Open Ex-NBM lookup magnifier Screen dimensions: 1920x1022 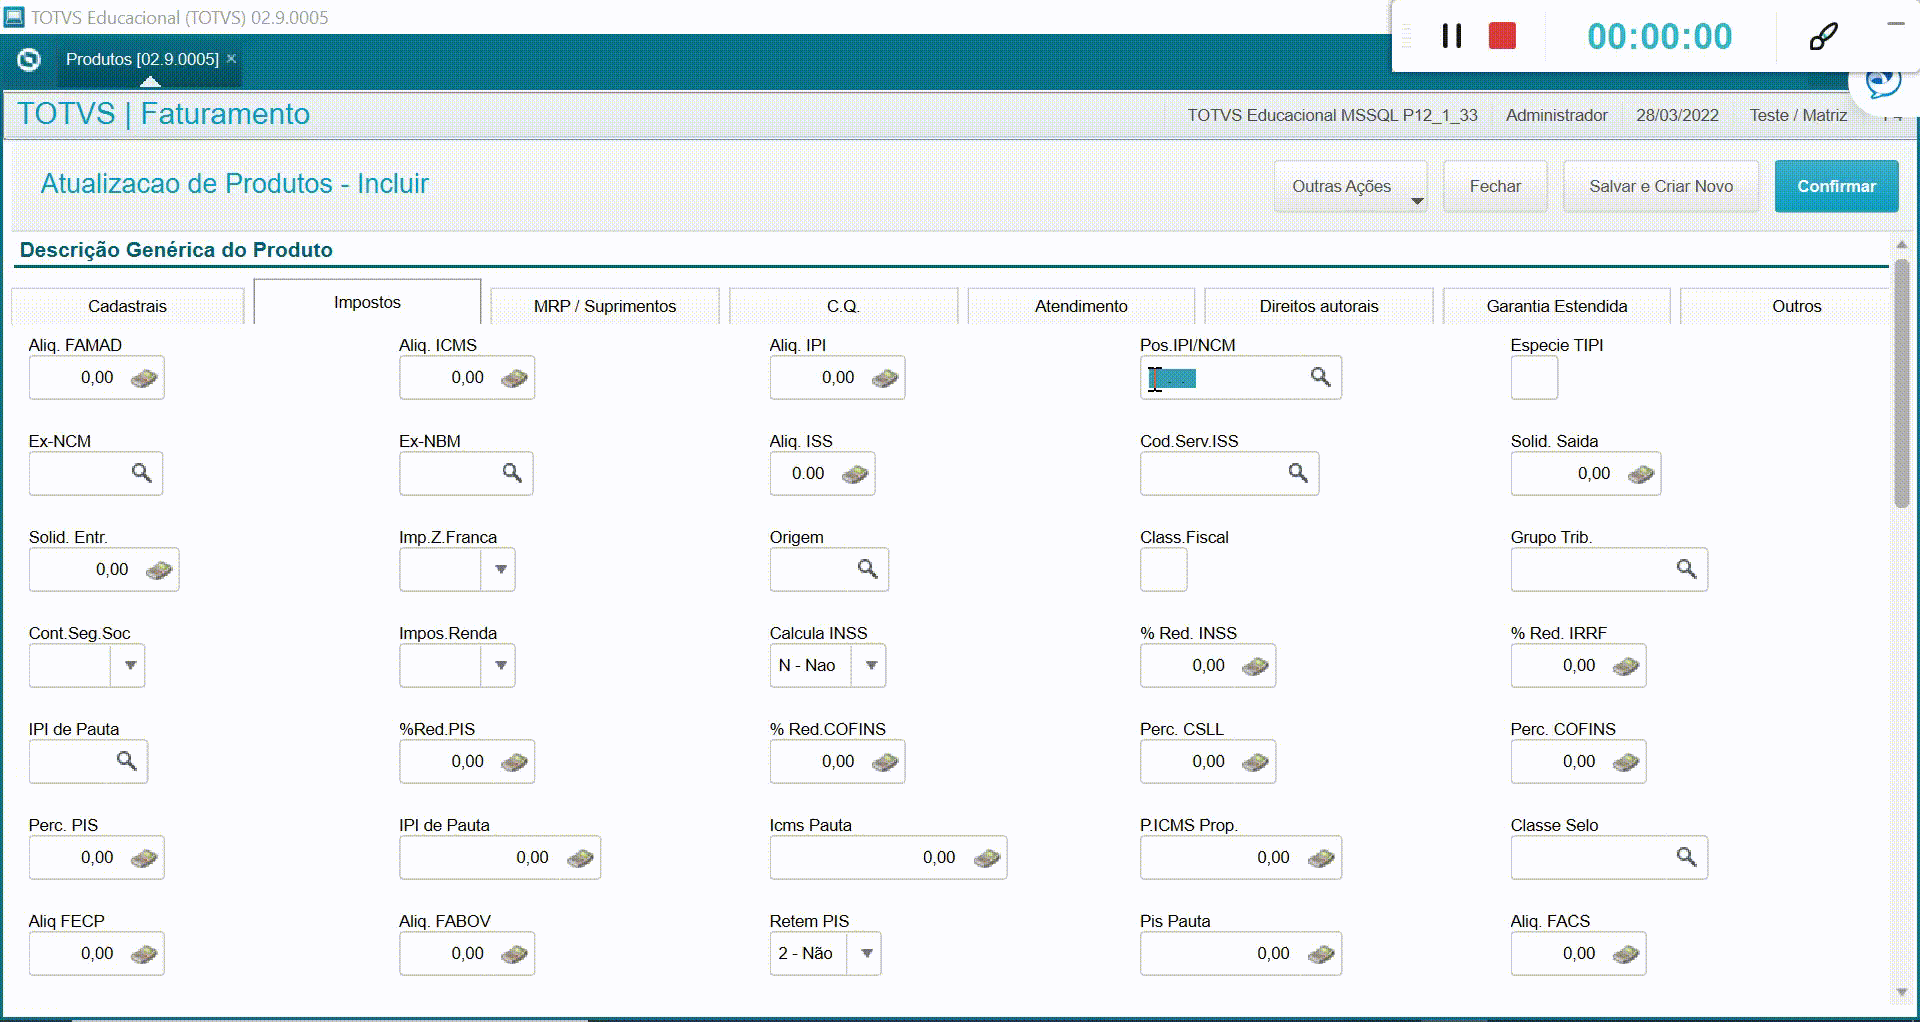coord(512,473)
